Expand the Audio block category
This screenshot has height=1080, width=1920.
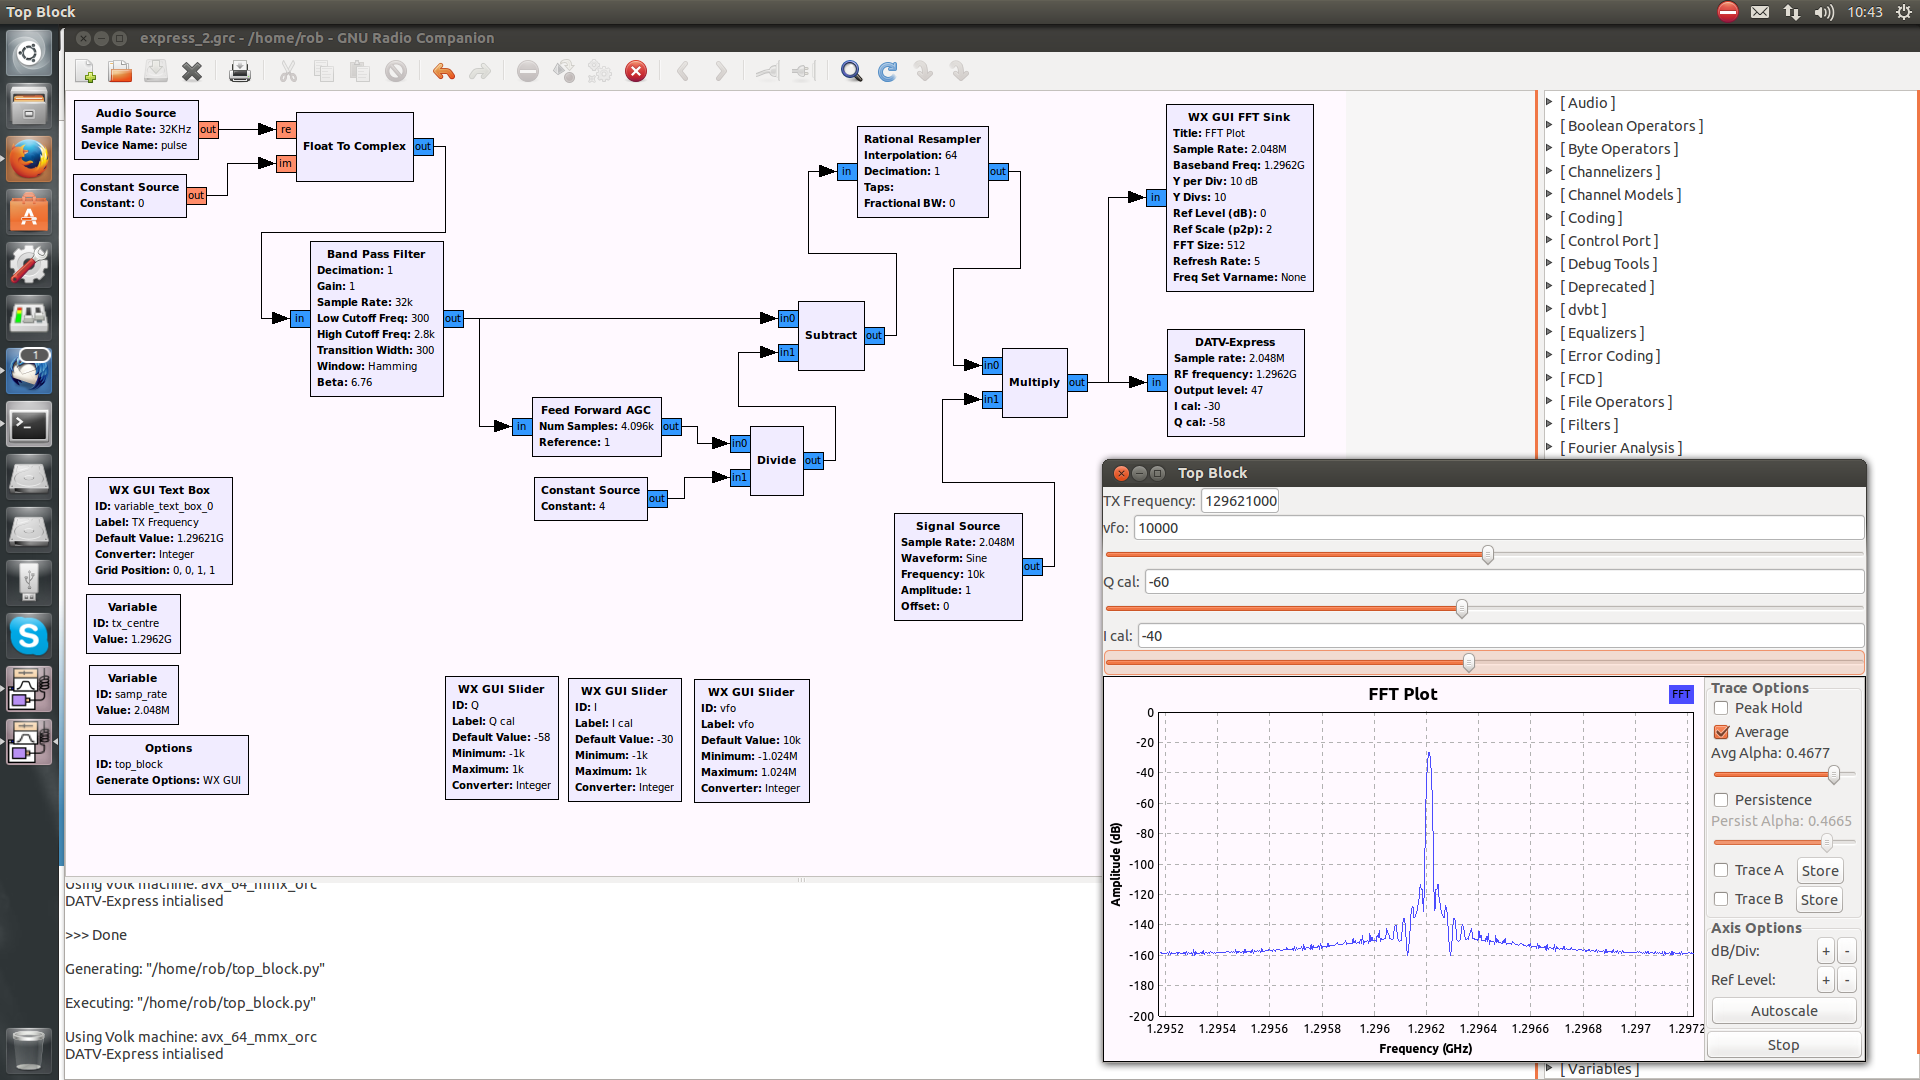(1549, 102)
